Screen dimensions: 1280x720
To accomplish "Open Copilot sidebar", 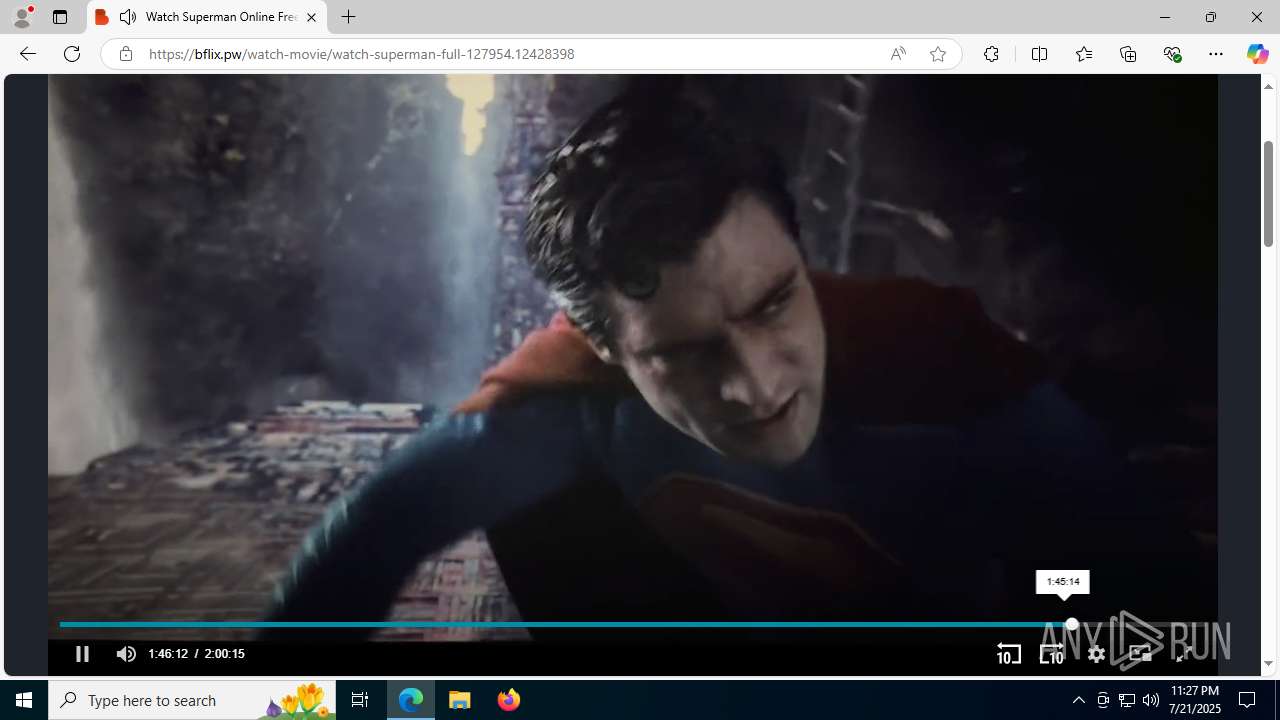I will pyautogui.click(x=1257, y=54).
